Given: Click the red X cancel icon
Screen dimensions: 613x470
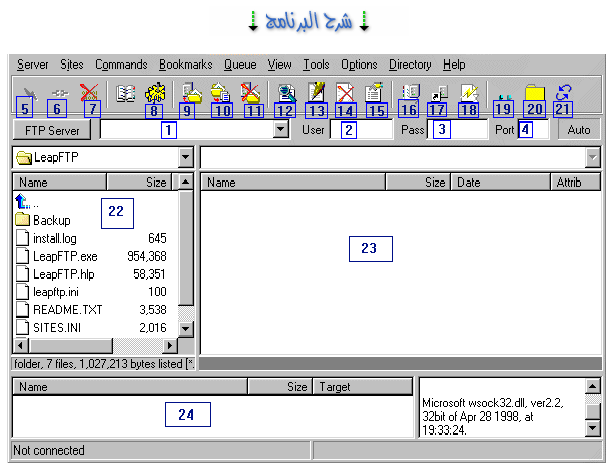Looking at the screenshot, I should click(x=88, y=92).
